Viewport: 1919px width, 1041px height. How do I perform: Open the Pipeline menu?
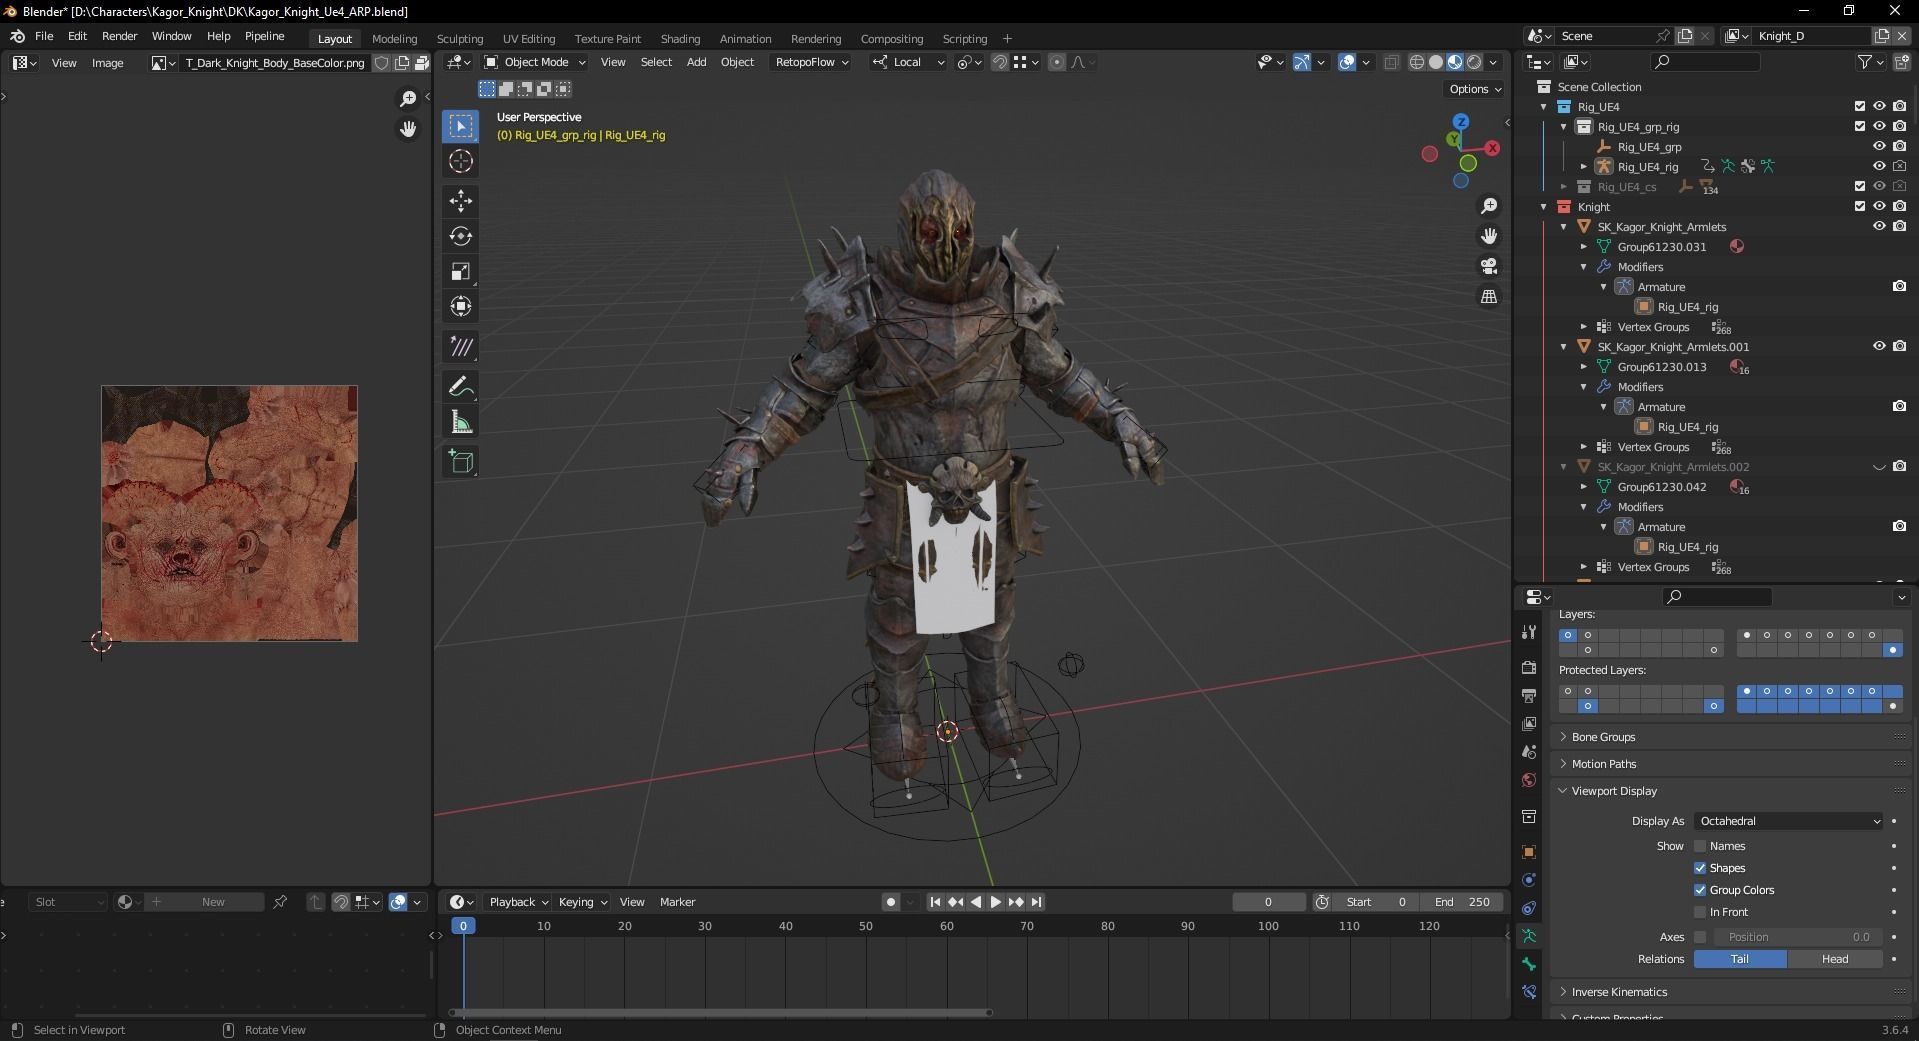265,36
